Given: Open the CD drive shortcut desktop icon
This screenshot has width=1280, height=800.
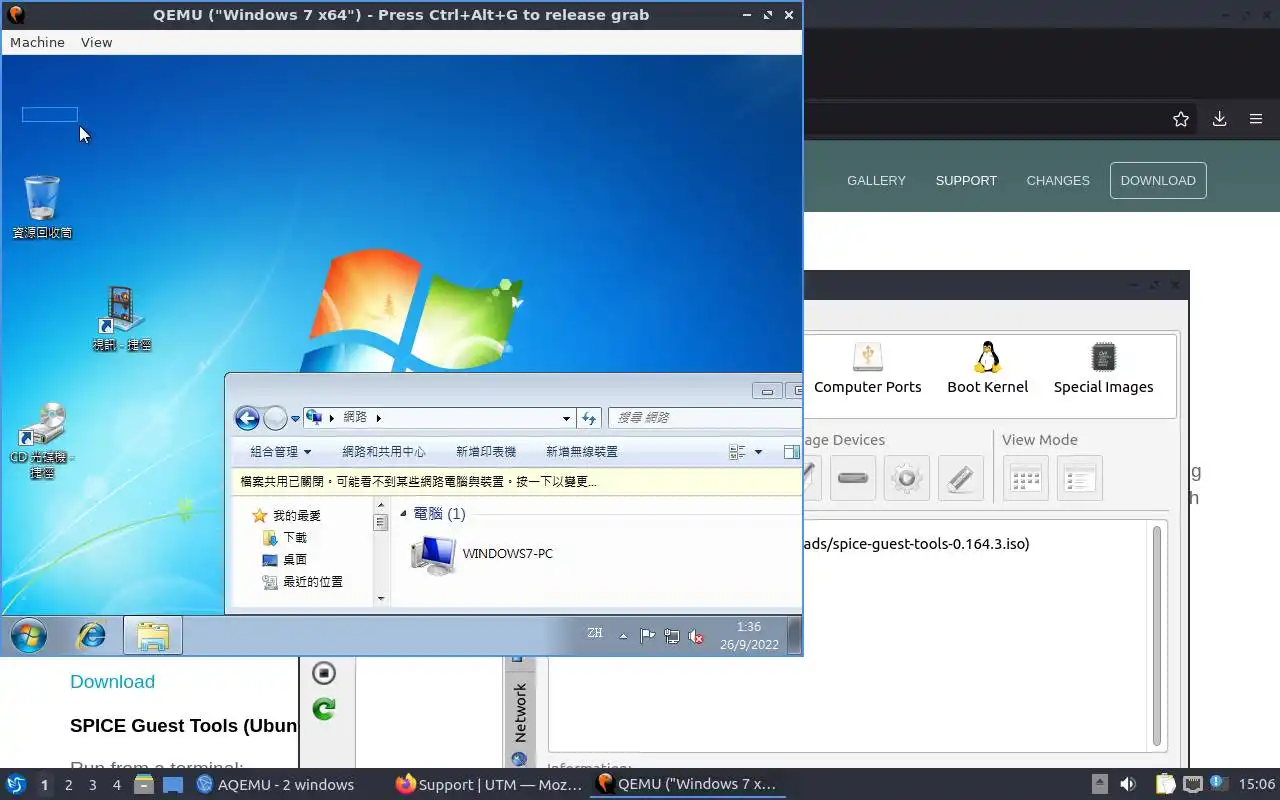Looking at the screenshot, I should pyautogui.click(x=42, y=440).
